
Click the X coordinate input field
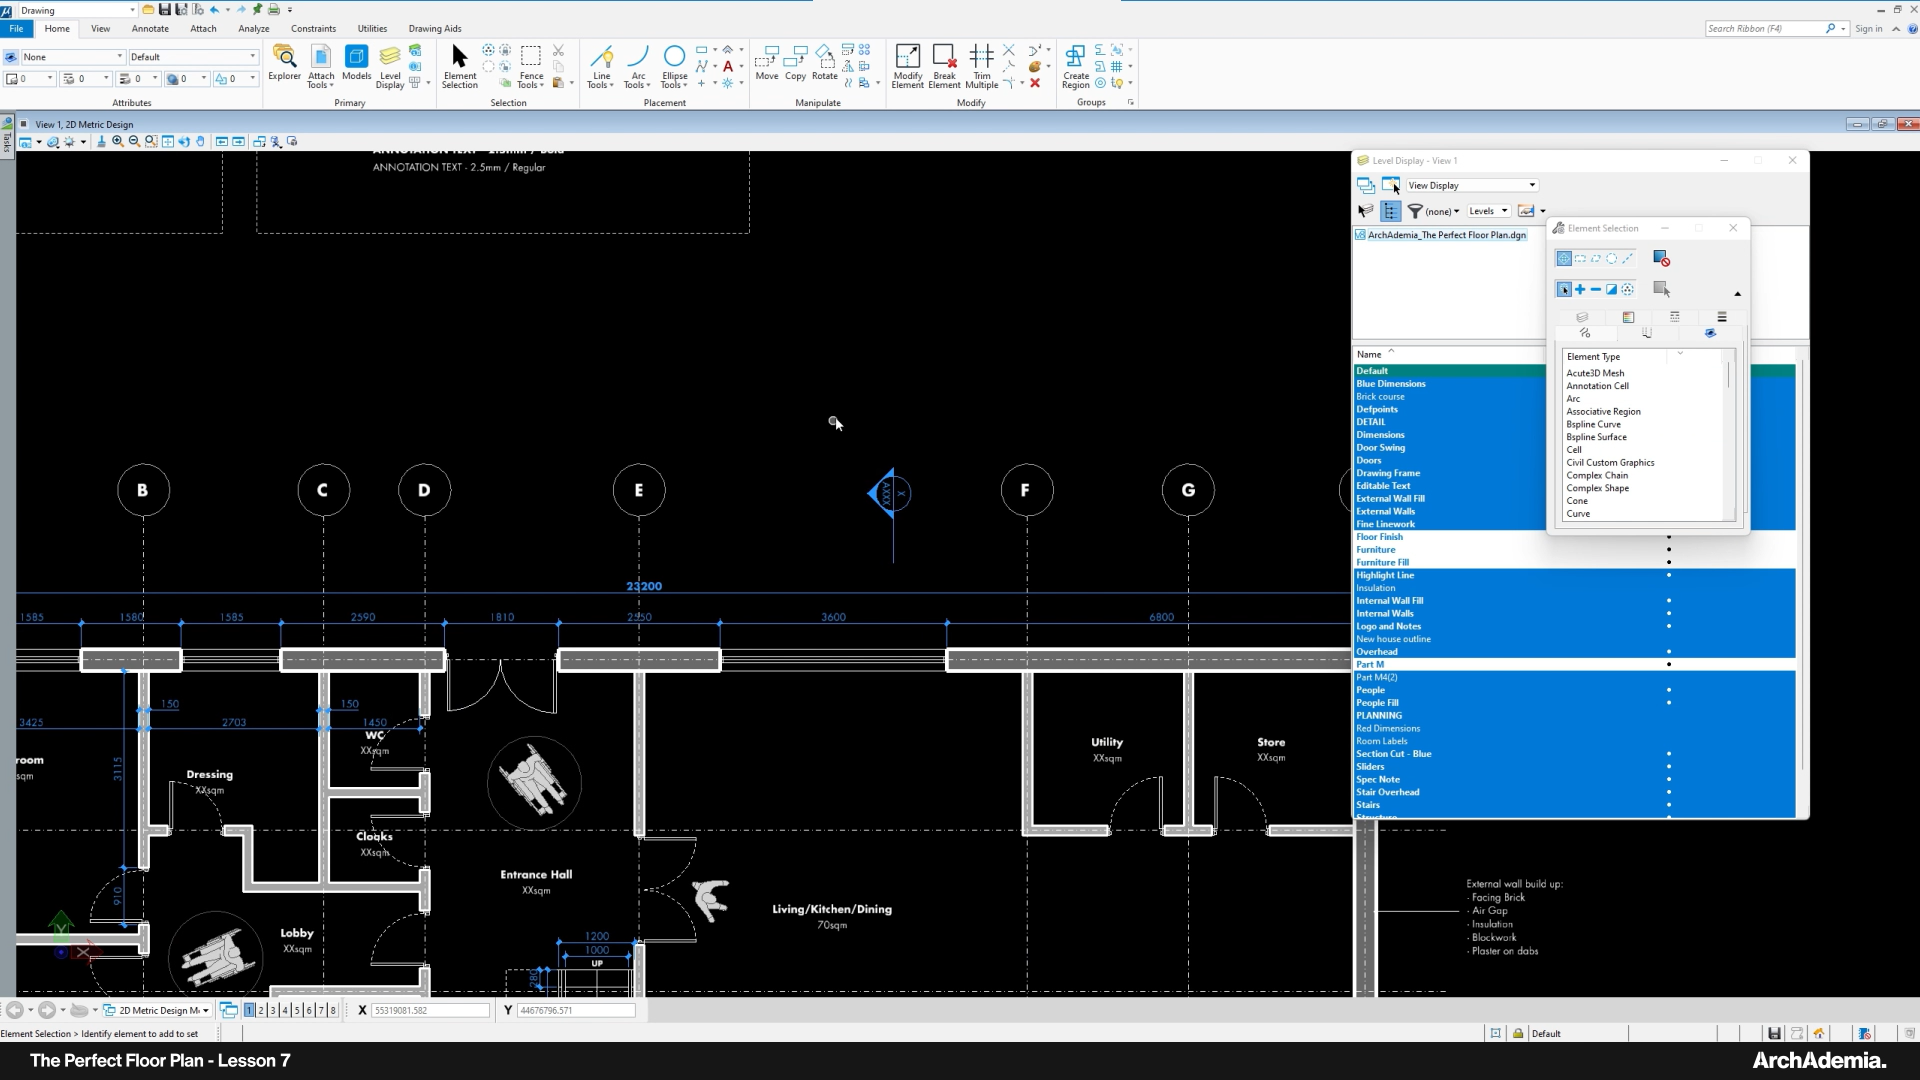430,1010
